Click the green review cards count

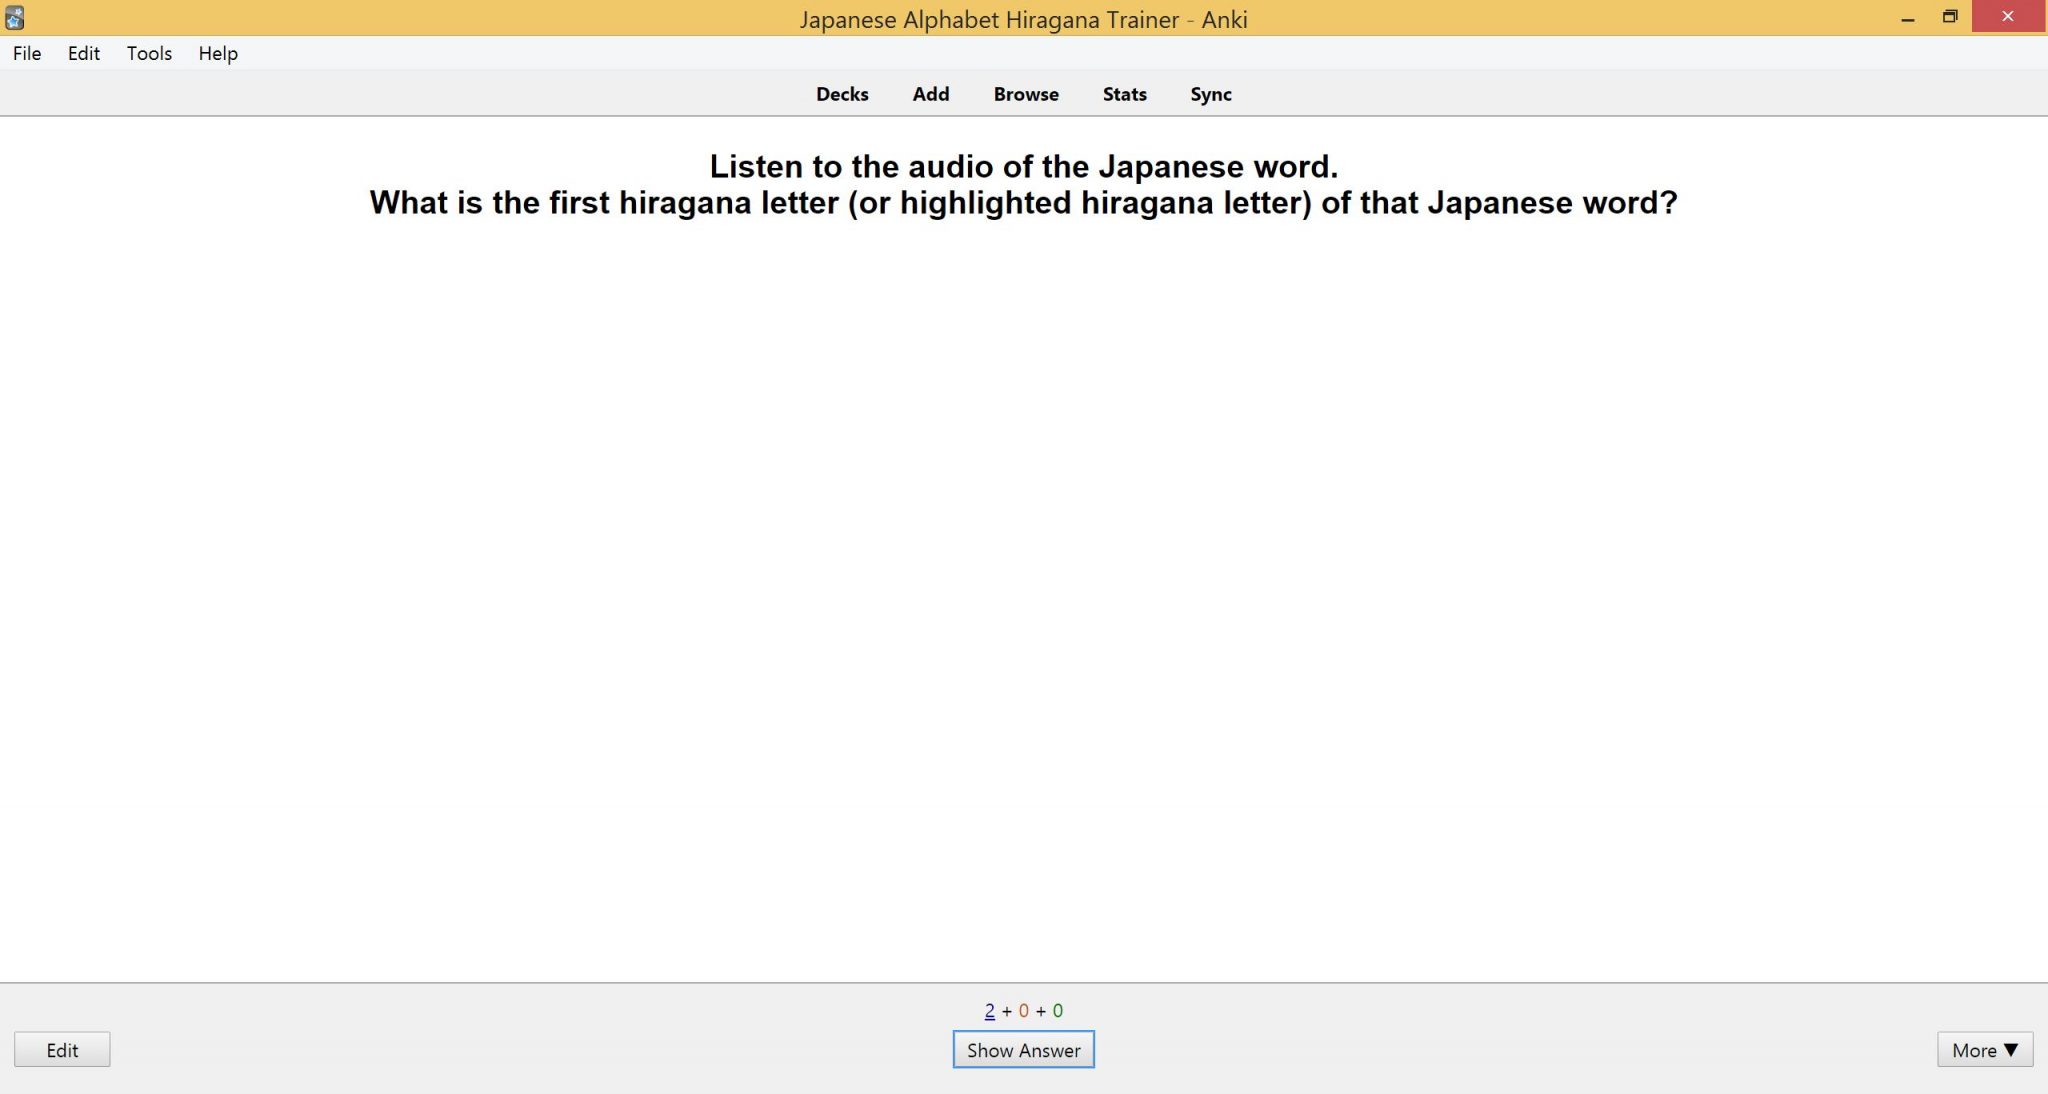(x=1057, y=1010)
